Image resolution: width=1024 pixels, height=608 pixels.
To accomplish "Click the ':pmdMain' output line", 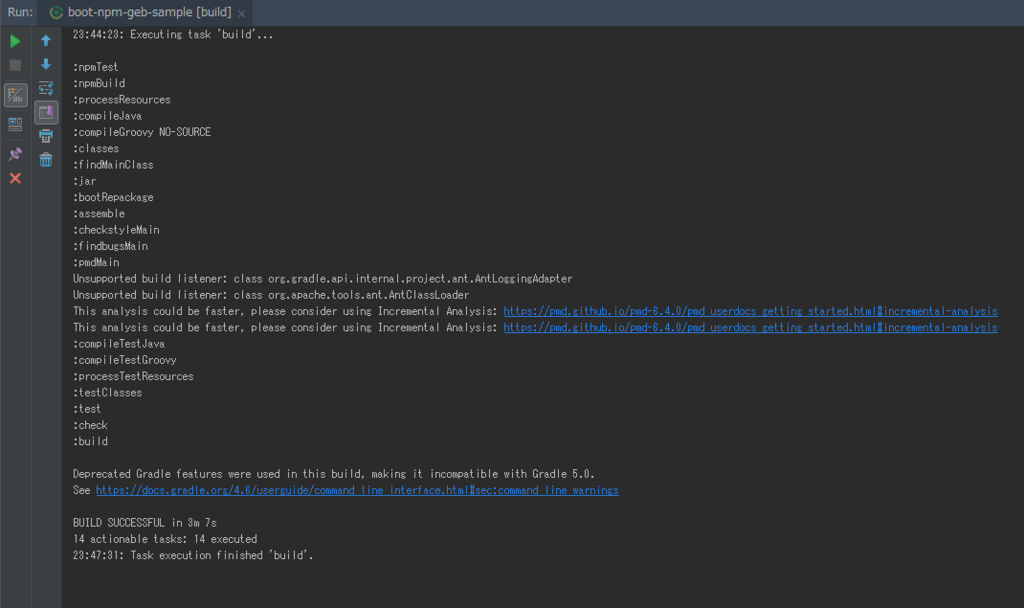I will coord(96,263).
